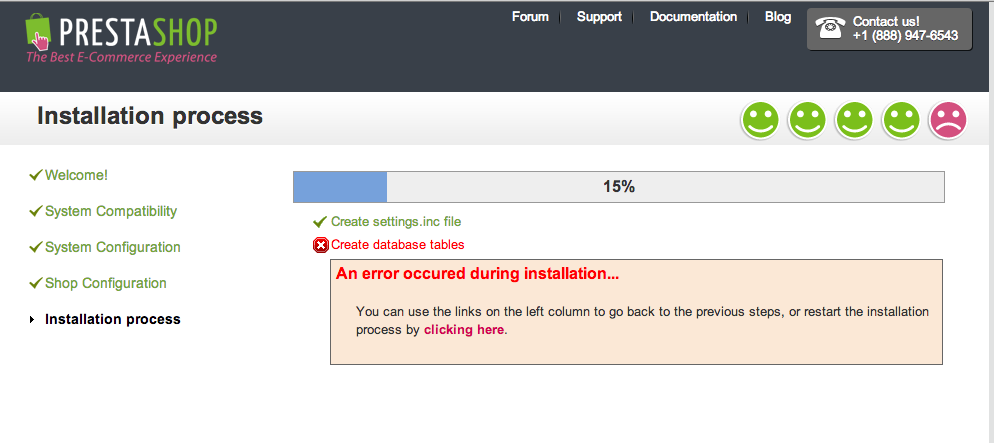The image size is (994, 443).
Task: Click the phone number +1 (888) 947-6543
Action: [905, 36]
